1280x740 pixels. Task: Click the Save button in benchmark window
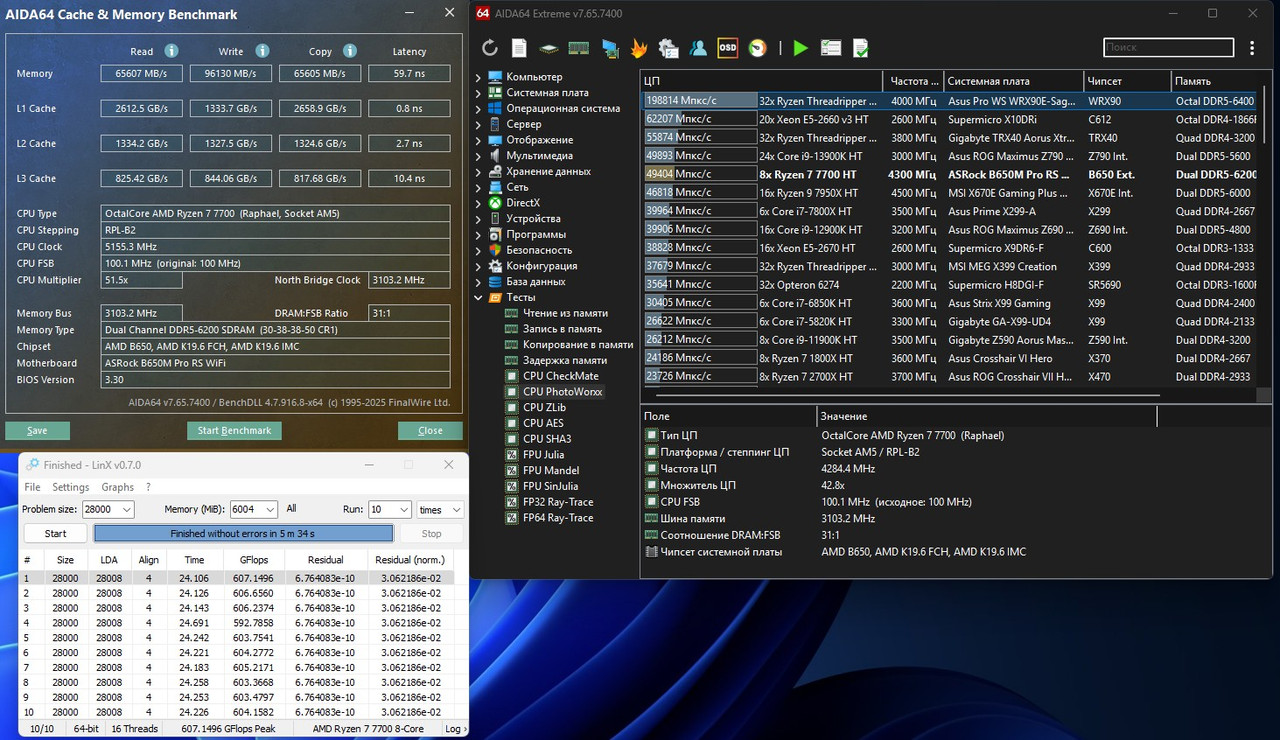37,431
